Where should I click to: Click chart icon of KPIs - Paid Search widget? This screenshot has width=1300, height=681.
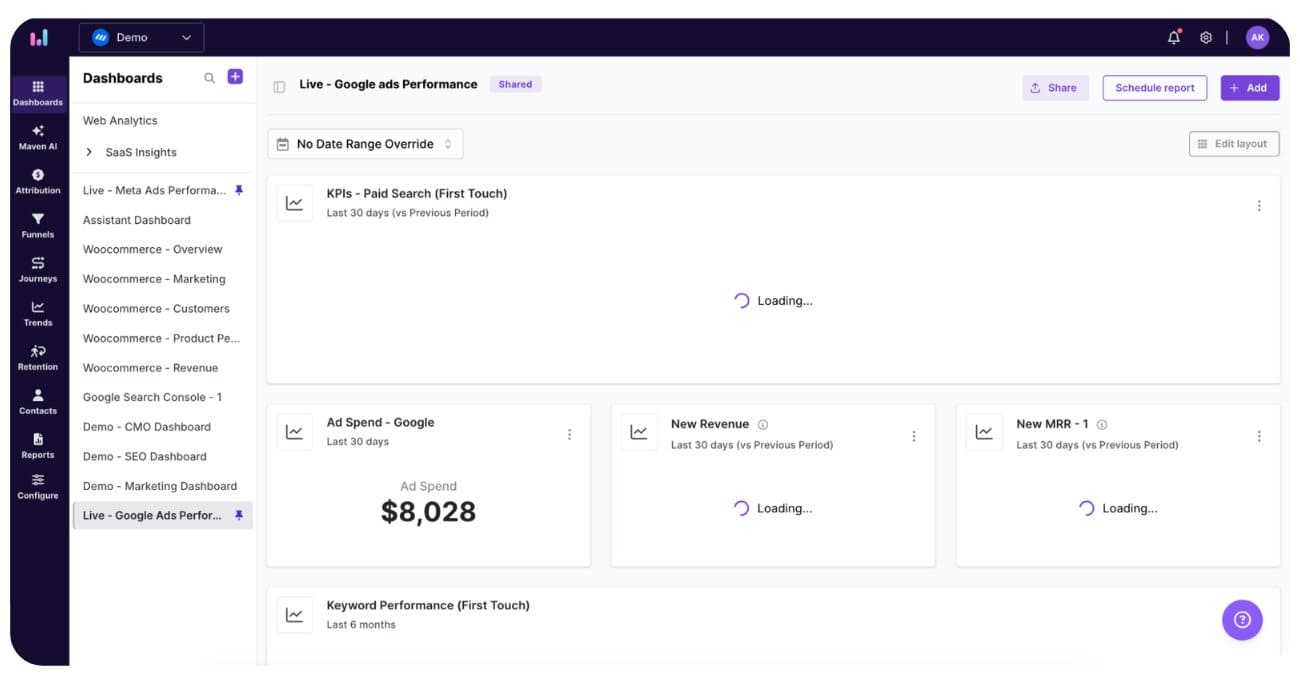coord(294,203)
